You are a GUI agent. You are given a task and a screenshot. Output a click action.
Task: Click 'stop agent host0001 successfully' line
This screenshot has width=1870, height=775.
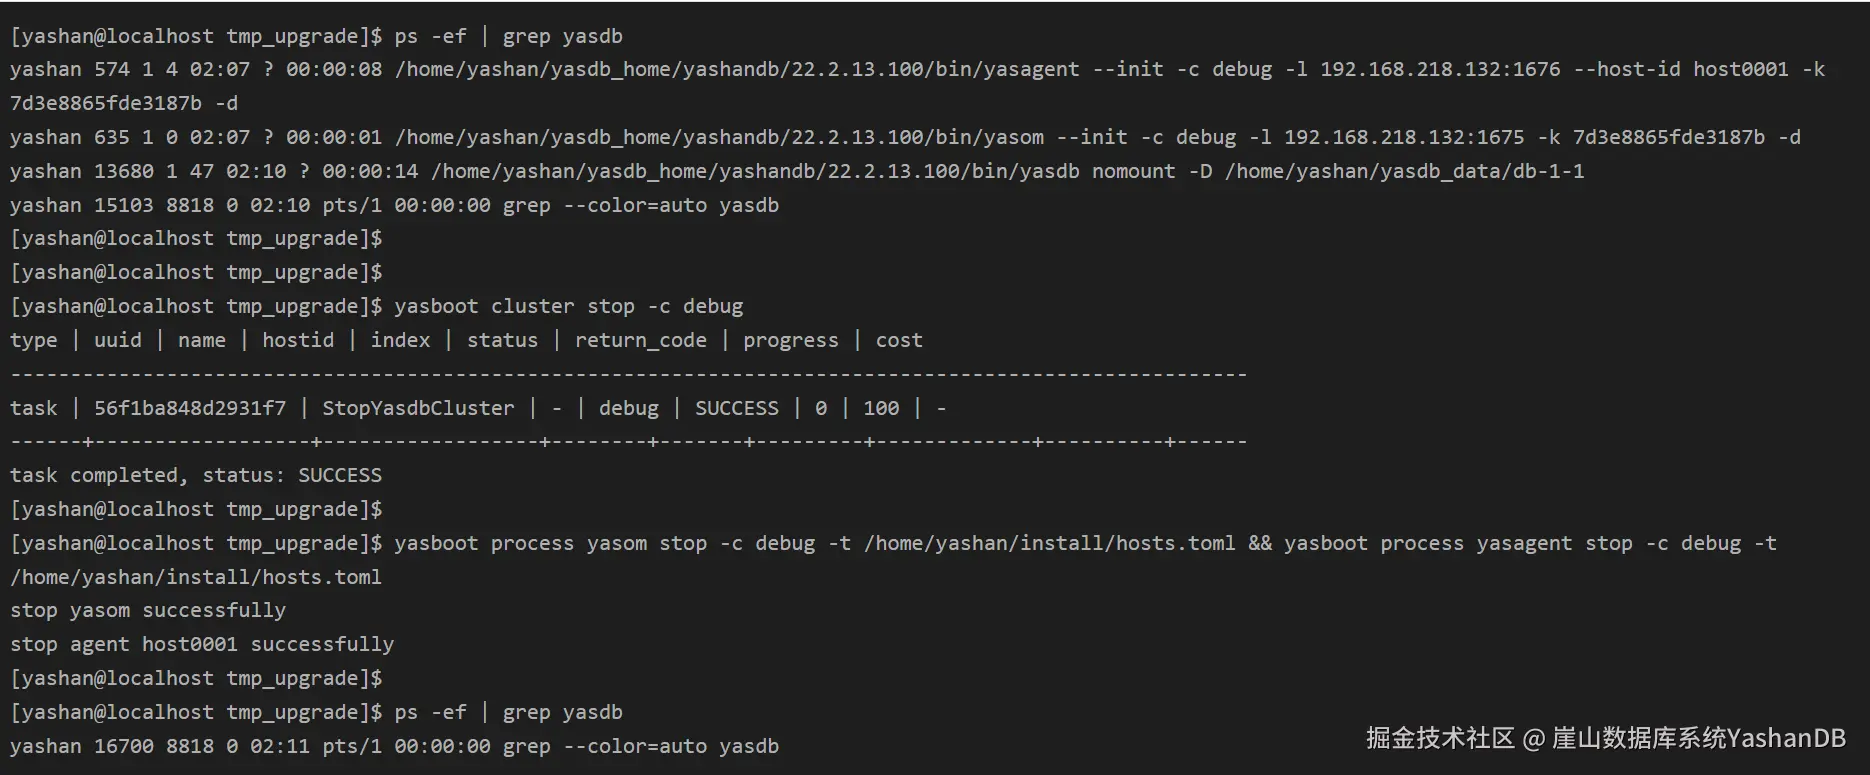tap(202, 644)
